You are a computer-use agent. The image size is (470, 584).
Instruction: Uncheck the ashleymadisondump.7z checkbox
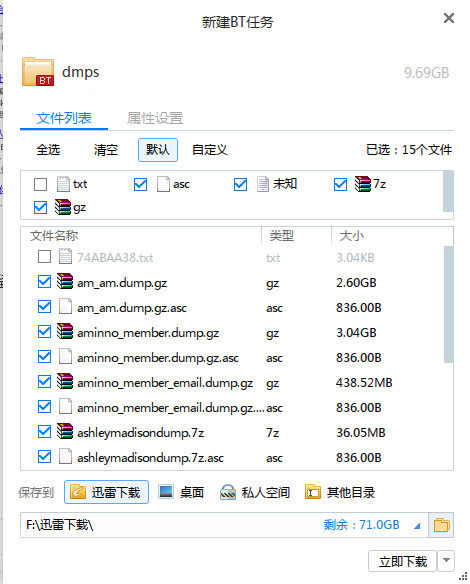44,432
